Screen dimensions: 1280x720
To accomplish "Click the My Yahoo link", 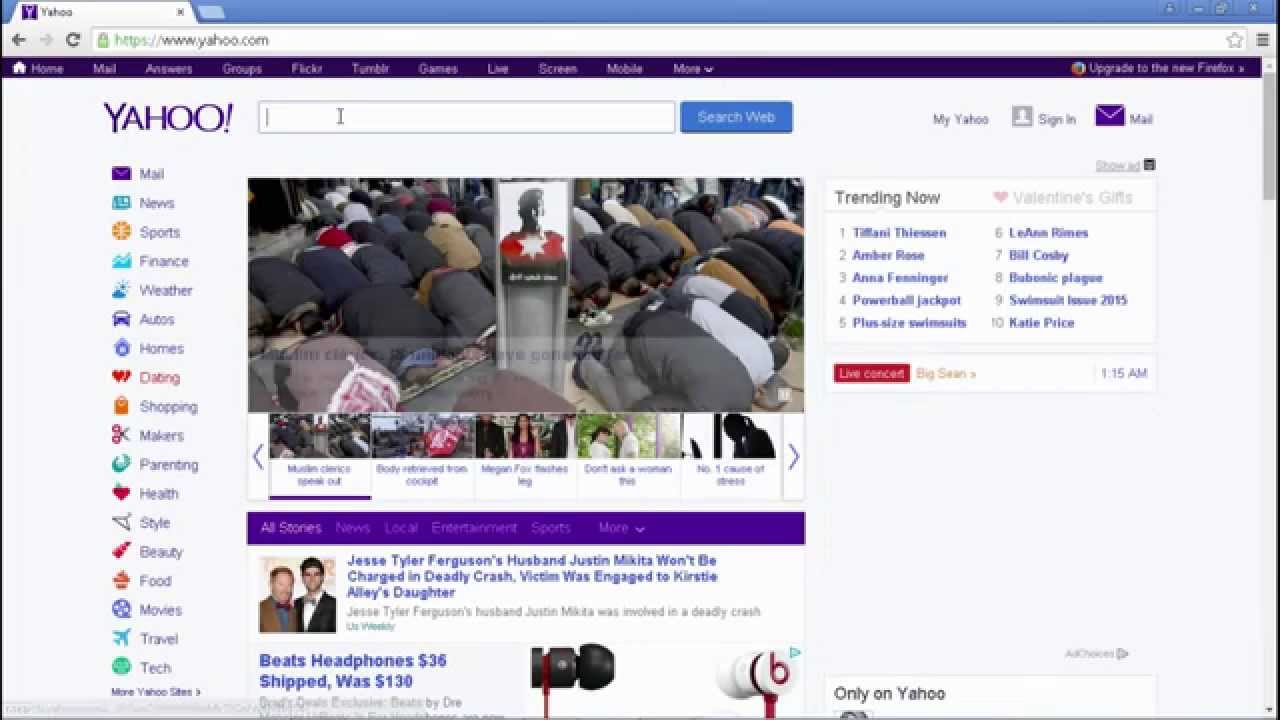I will (960, 119).
